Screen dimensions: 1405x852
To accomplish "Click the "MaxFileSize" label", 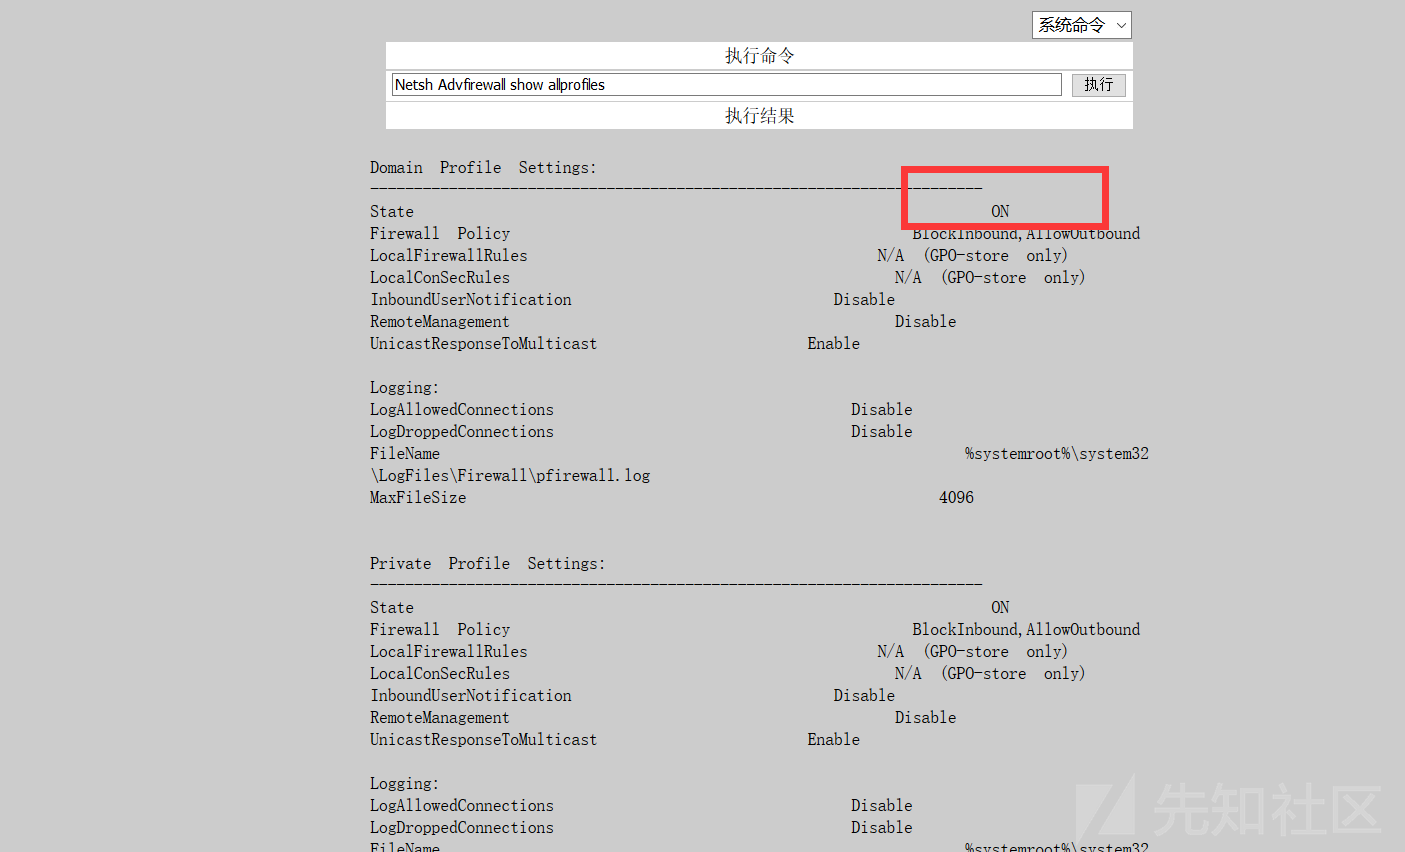I will tap(417, 498).
